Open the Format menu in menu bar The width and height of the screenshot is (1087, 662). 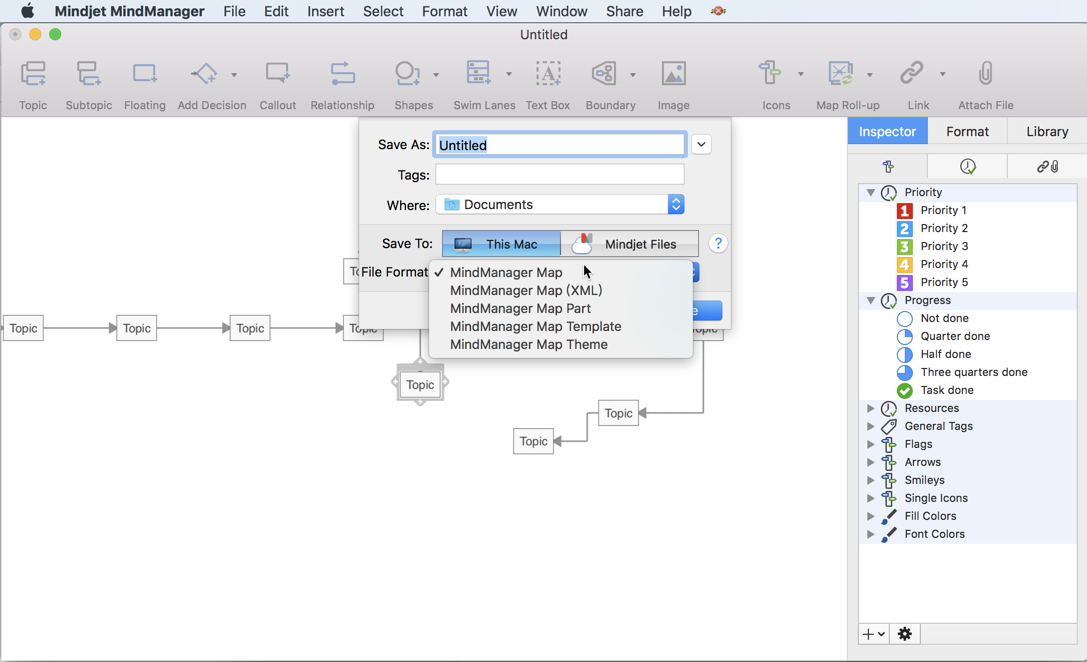tap(444, 11)
